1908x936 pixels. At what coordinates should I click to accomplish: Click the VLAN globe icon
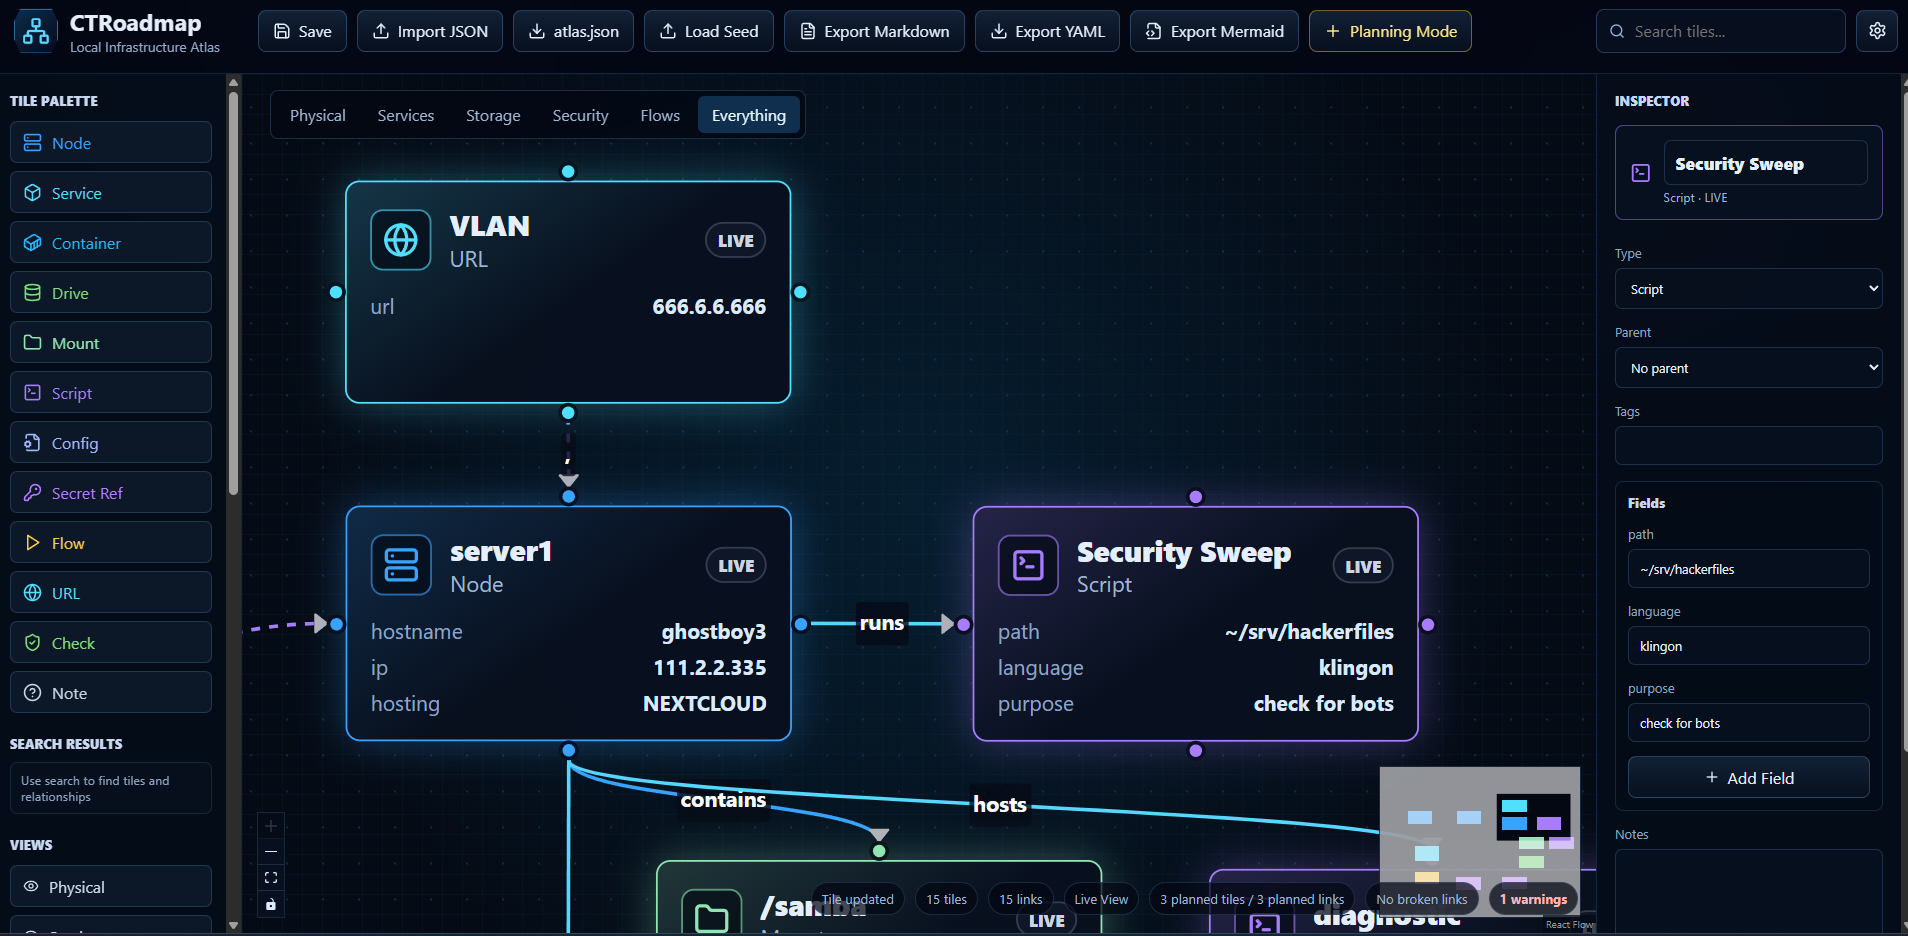click(x=401, y=240)
